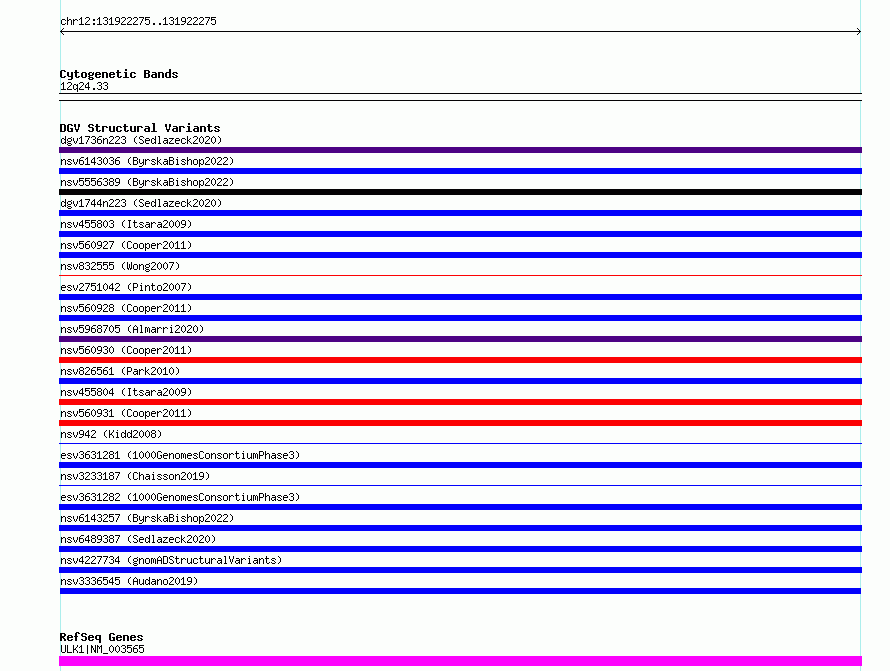The width and height of the screenshot is (890, 671).
Task: Click the blue bar under nsv455803
Action: coord(460,234)
